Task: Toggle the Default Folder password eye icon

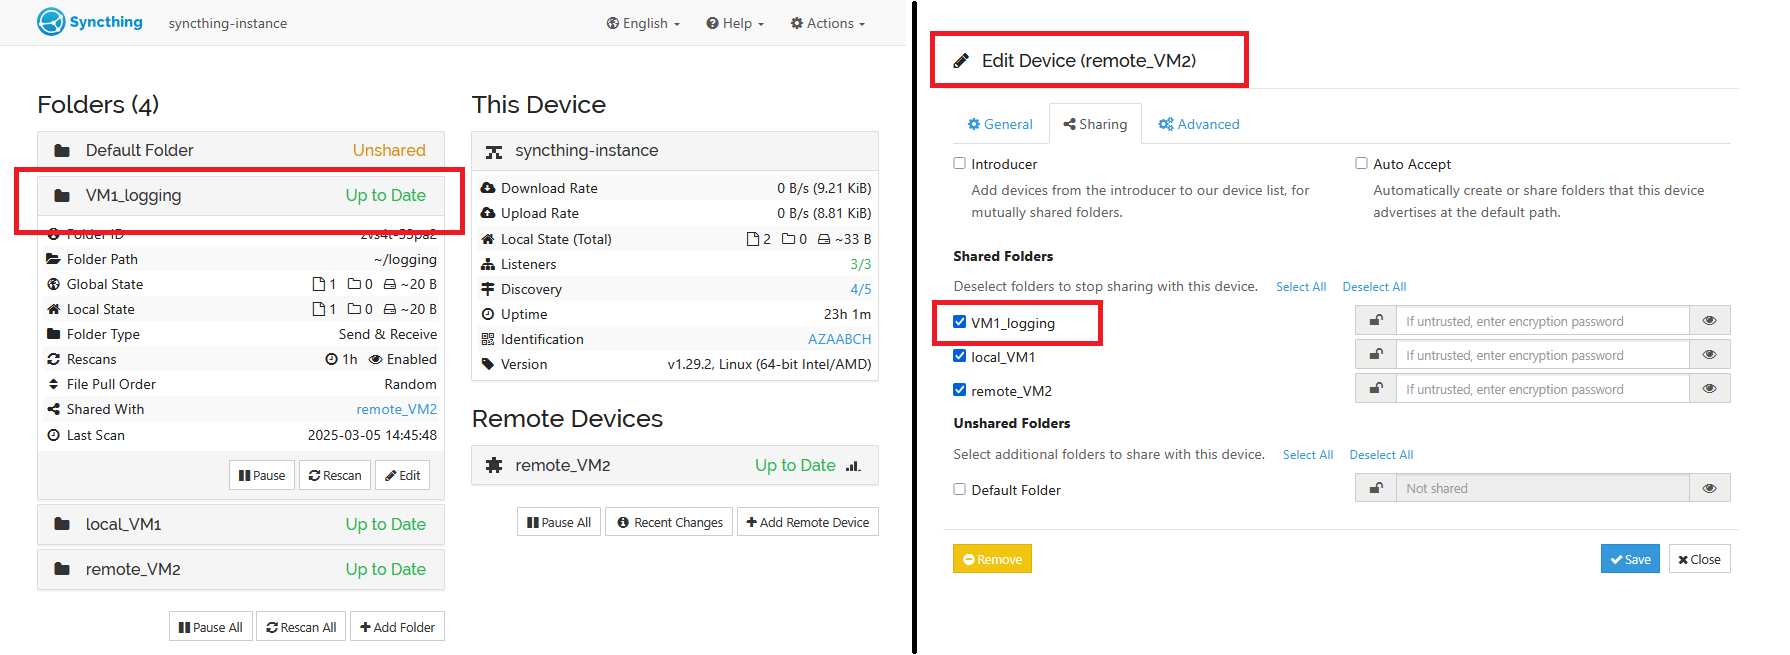Action: tap(1710, 488)
